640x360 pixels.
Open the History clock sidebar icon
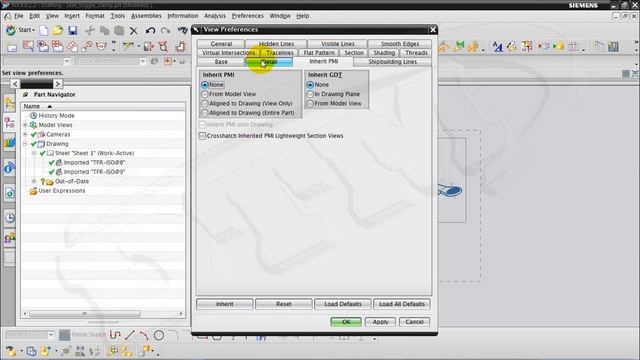tap(9, 218)
